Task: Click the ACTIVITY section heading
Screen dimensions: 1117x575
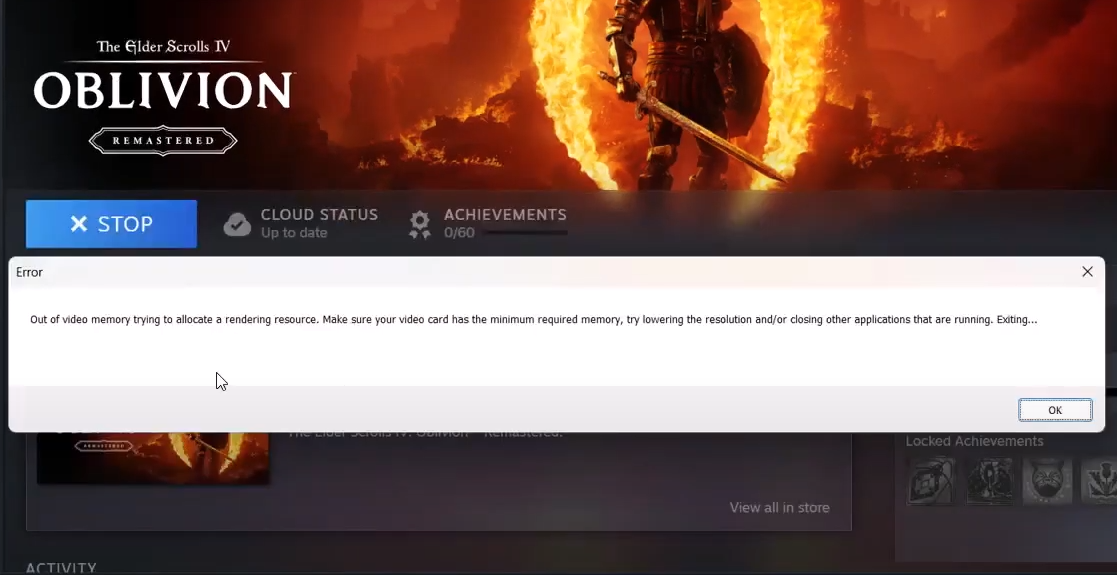Action: click(x=61, y=568)
